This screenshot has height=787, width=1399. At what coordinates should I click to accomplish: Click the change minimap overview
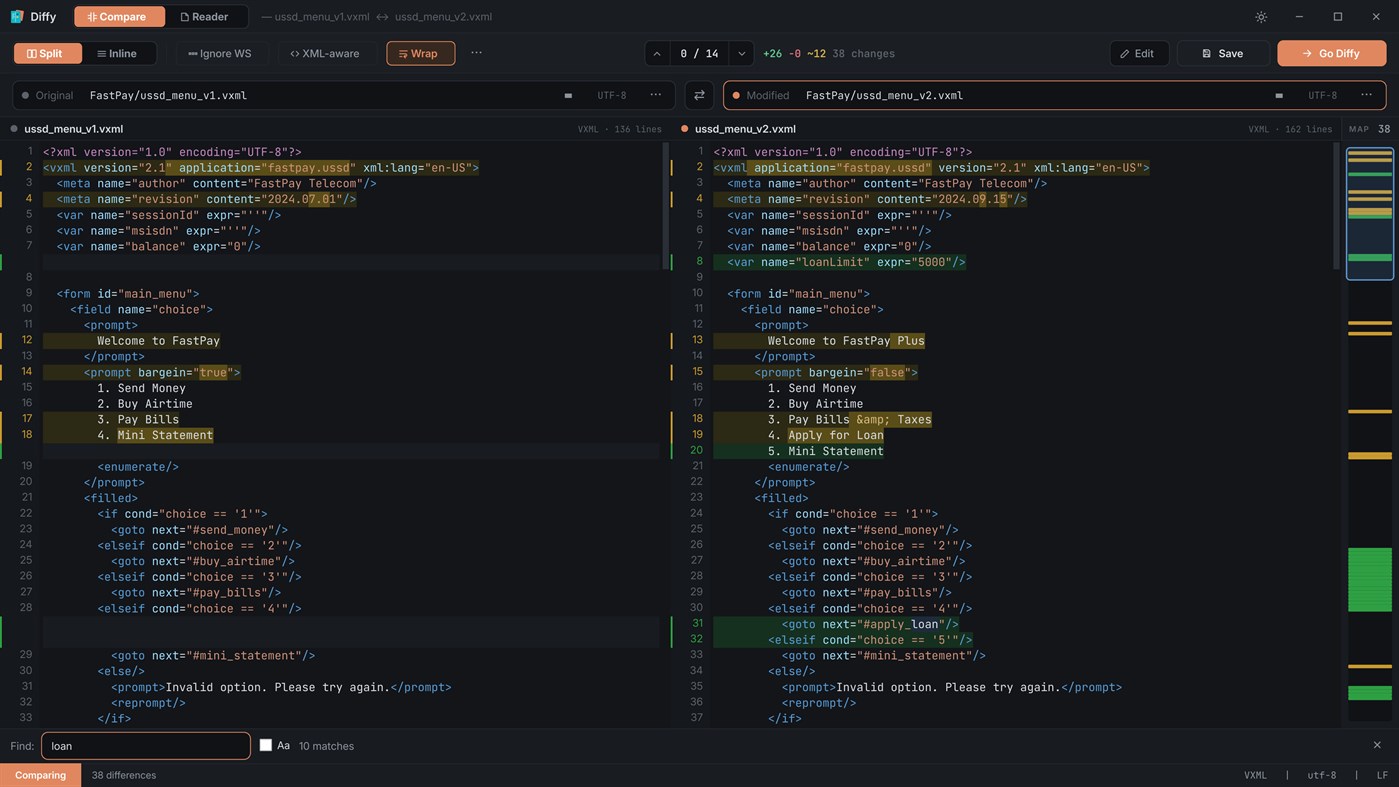1369,435
